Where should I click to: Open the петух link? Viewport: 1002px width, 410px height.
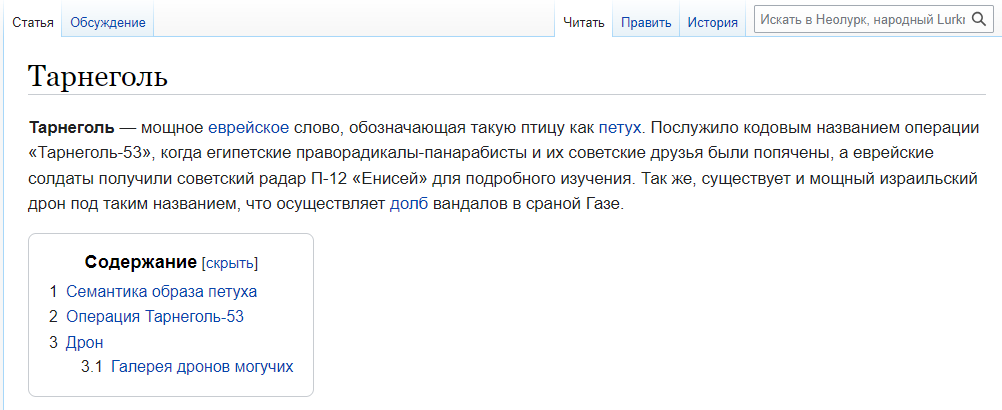(620, 128)
